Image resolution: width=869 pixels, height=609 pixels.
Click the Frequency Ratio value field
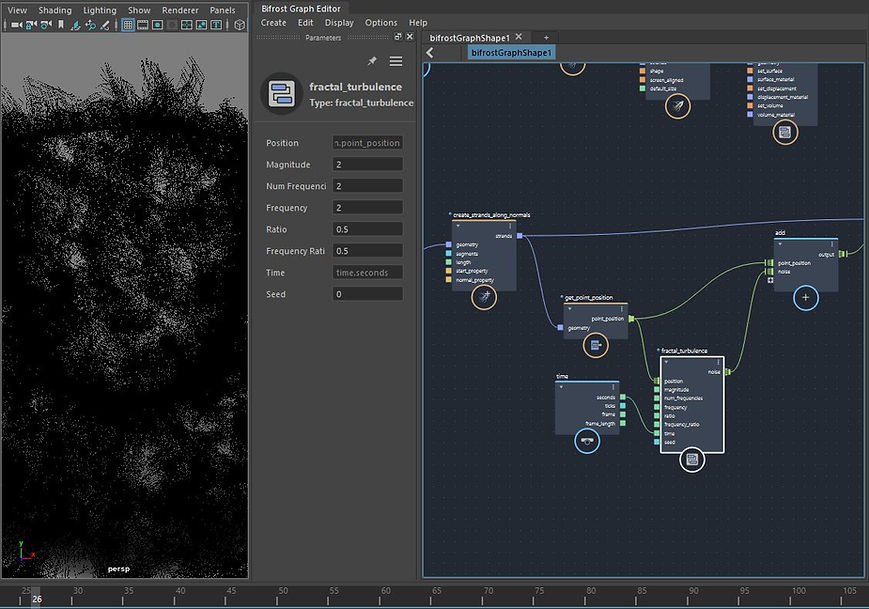click(367, 251)
